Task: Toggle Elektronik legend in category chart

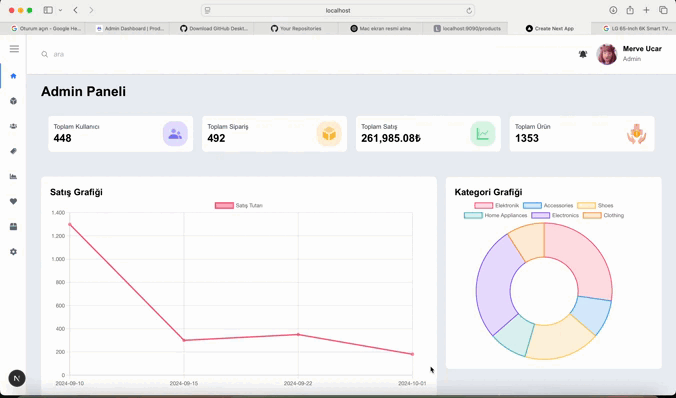Action: click(x=496, y=206)
